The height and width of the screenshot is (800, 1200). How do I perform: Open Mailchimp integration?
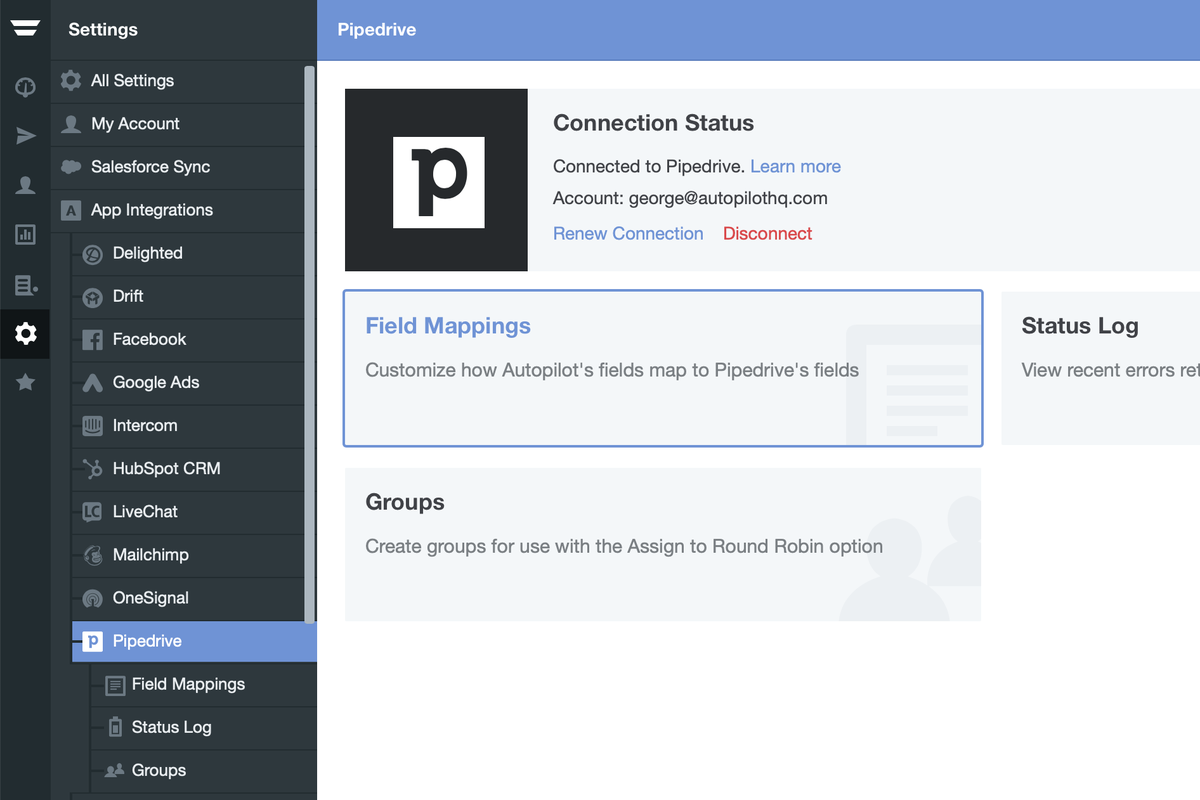tap(188, 555)
